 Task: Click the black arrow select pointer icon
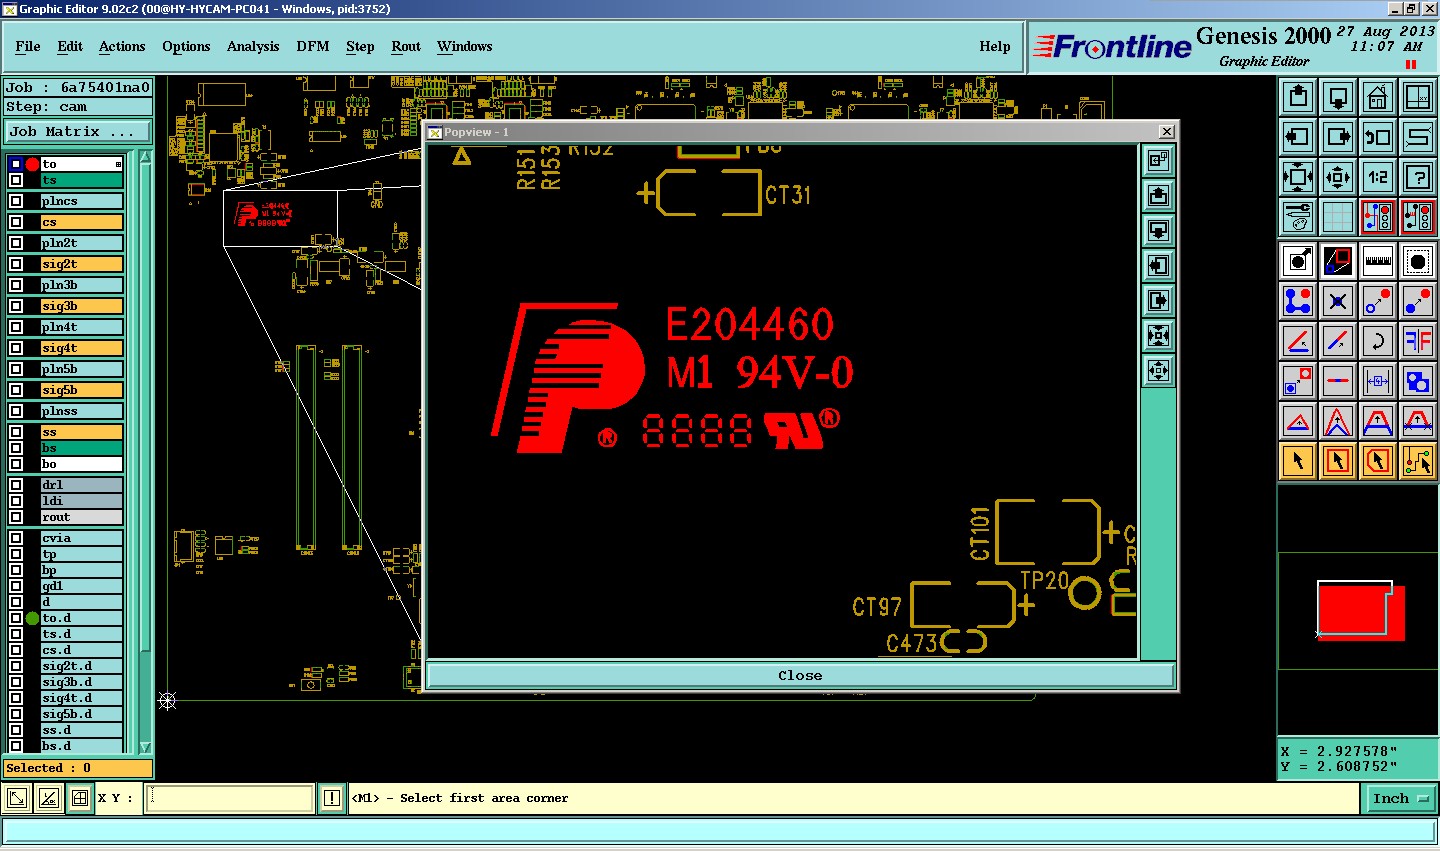pos(1298,461)
